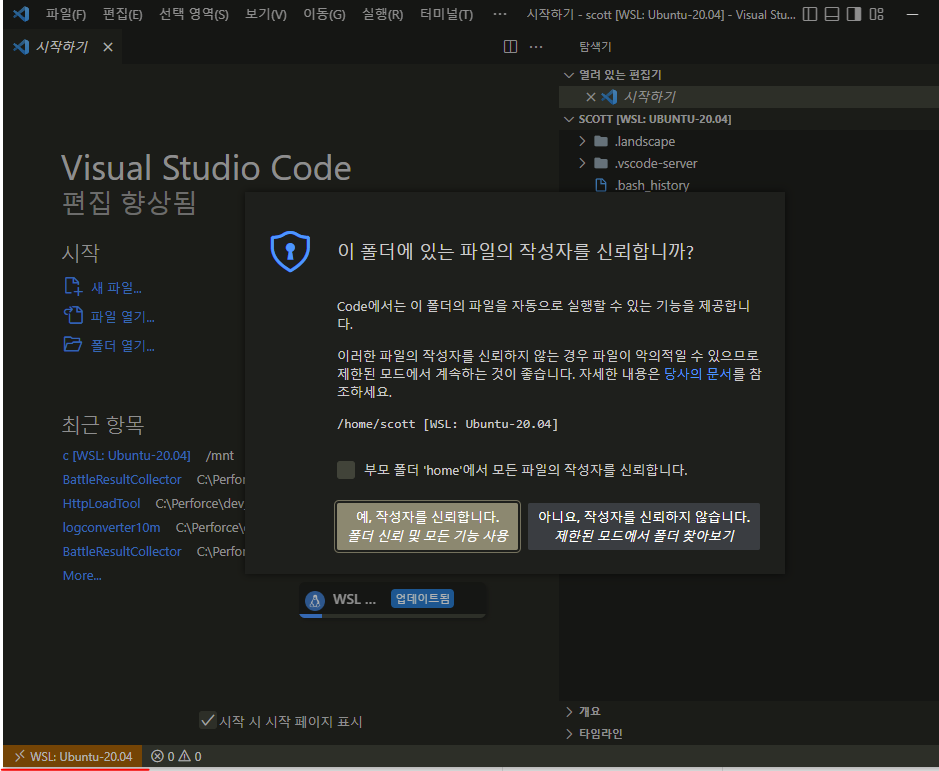Open the 이동(G) menu
This screenshot has width=939, height=771.
coord(324,14)
